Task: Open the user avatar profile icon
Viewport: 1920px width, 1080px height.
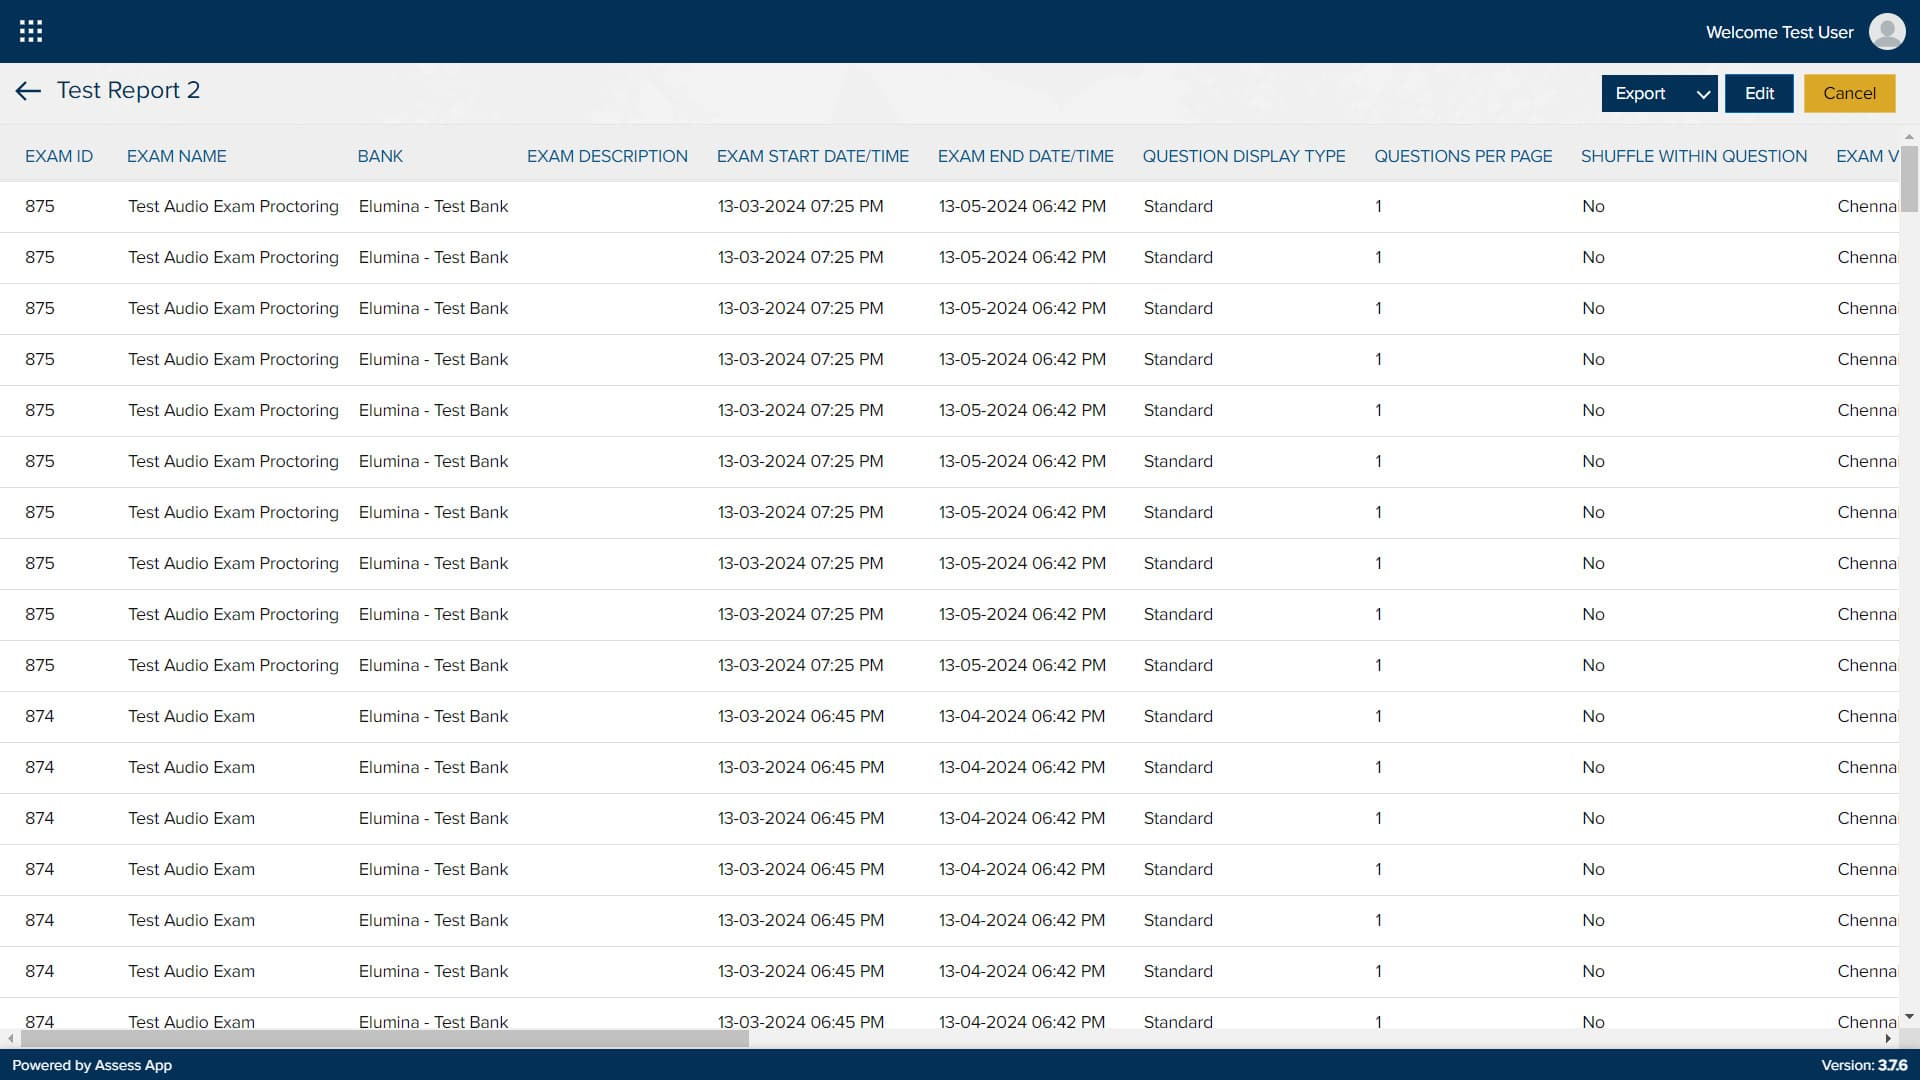Action: pyautogui.click(x=1886, y=31)
